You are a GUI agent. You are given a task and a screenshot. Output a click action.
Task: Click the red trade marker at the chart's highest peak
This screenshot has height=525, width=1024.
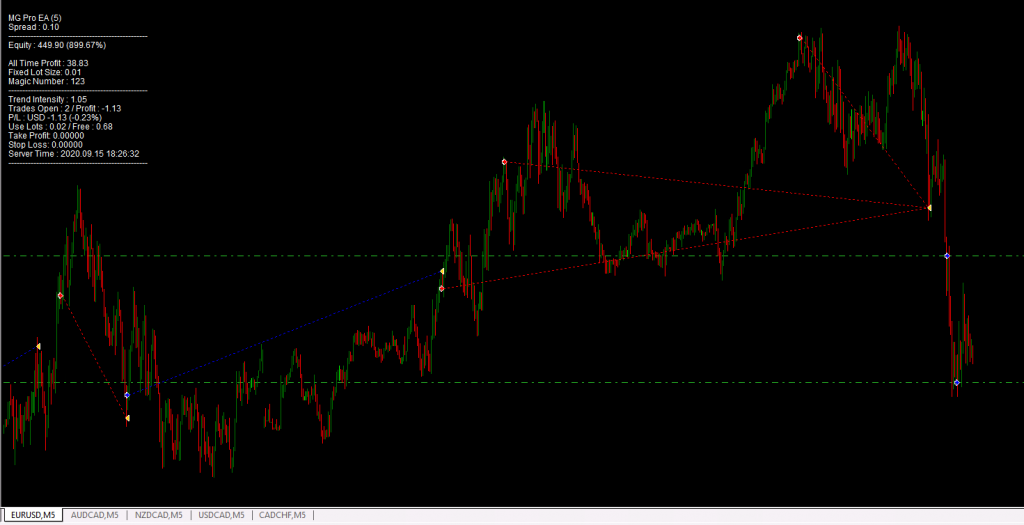pyautogui.click(x=799, y=38)
